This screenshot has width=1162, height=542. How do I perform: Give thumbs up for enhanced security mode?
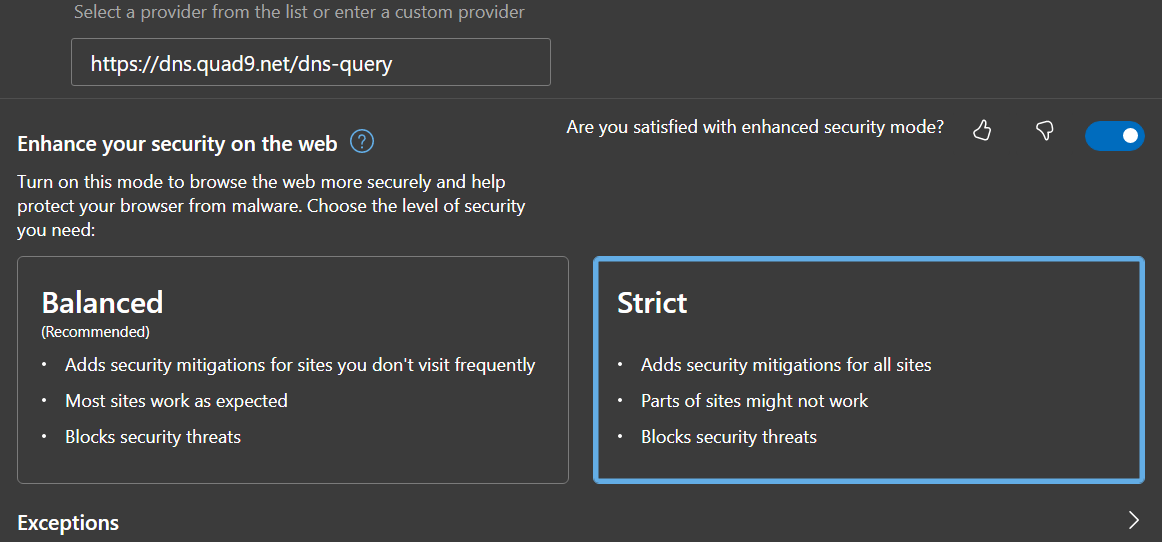[x=982, y=131]
